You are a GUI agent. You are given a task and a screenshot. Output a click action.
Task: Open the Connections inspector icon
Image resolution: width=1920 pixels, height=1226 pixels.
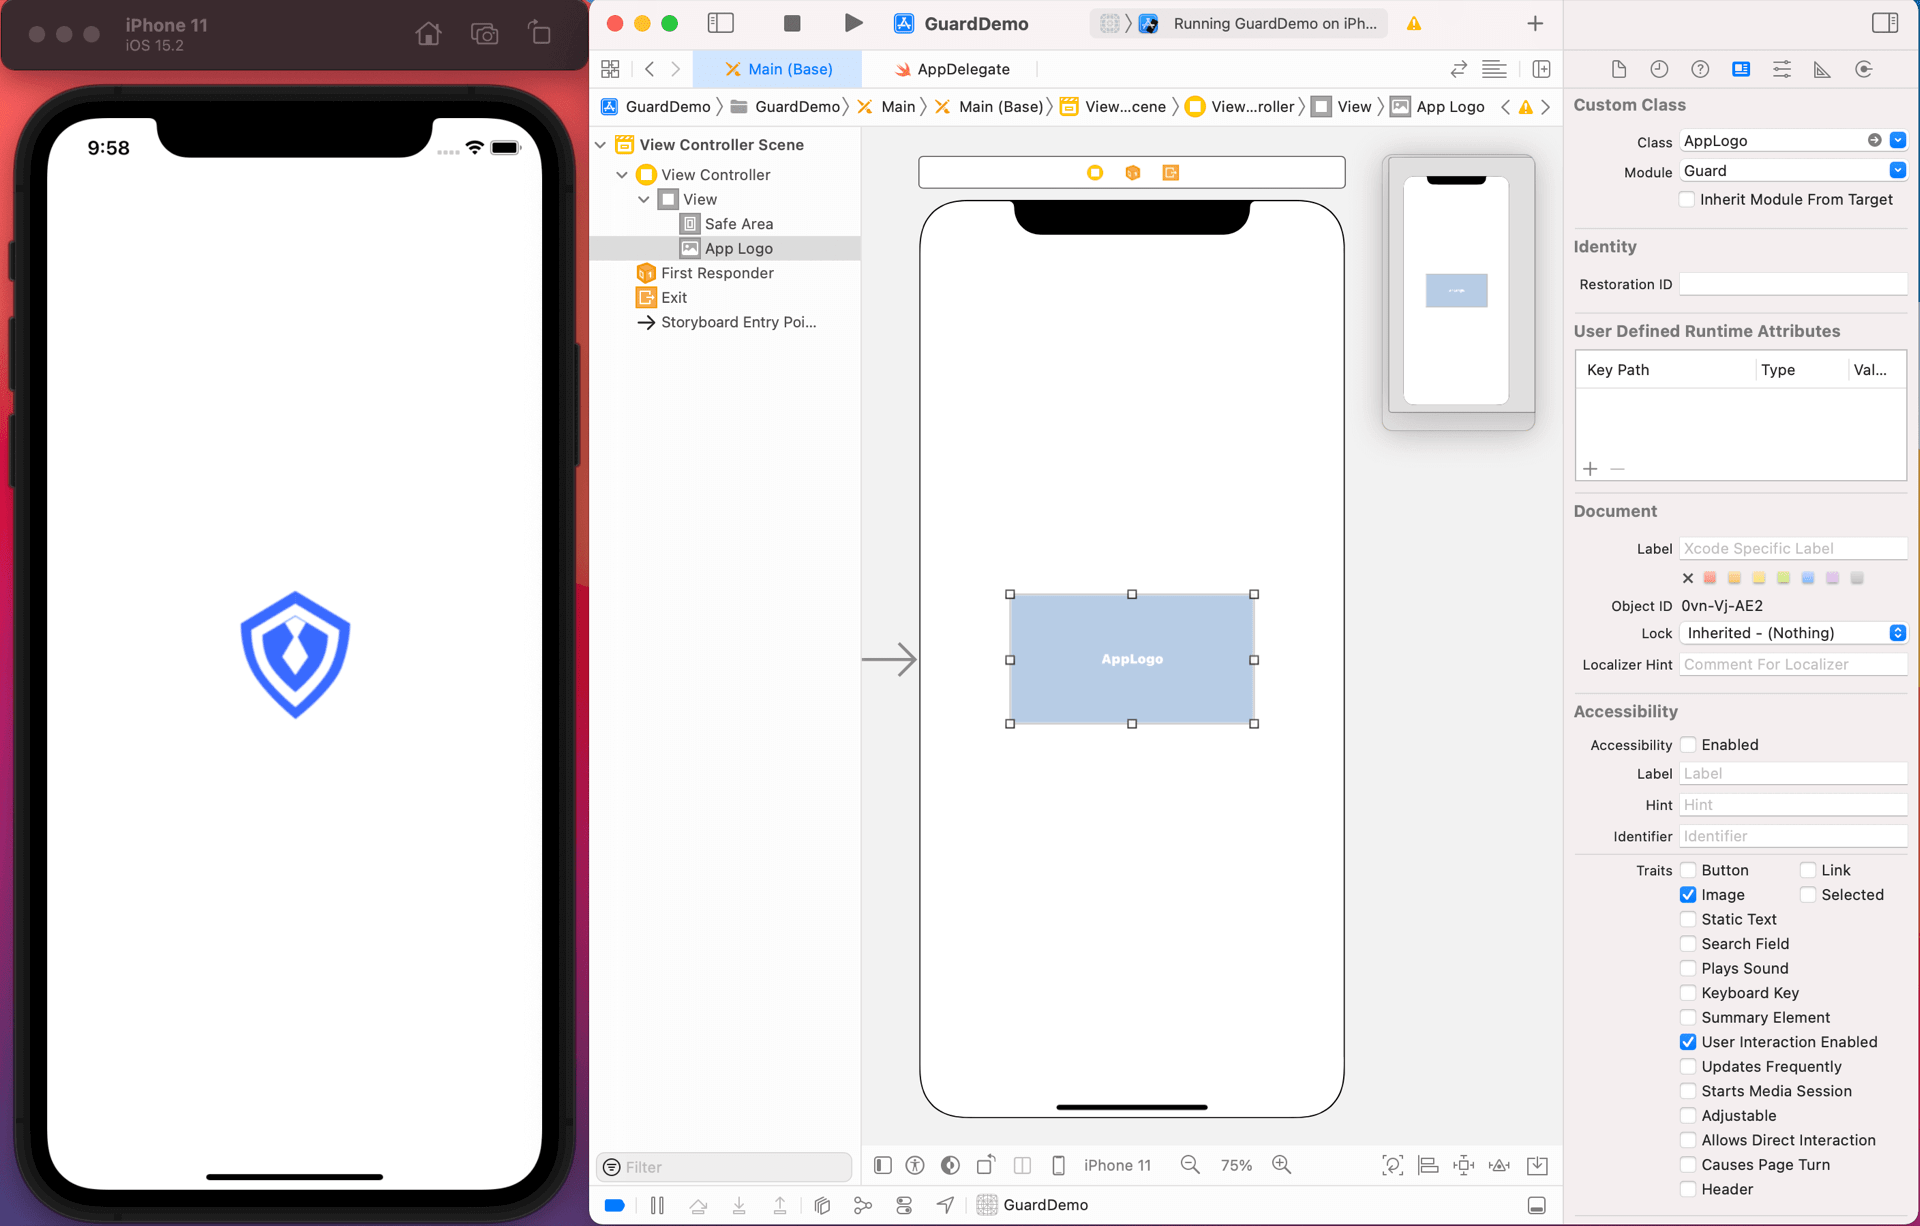click(x=1863, y=69)
